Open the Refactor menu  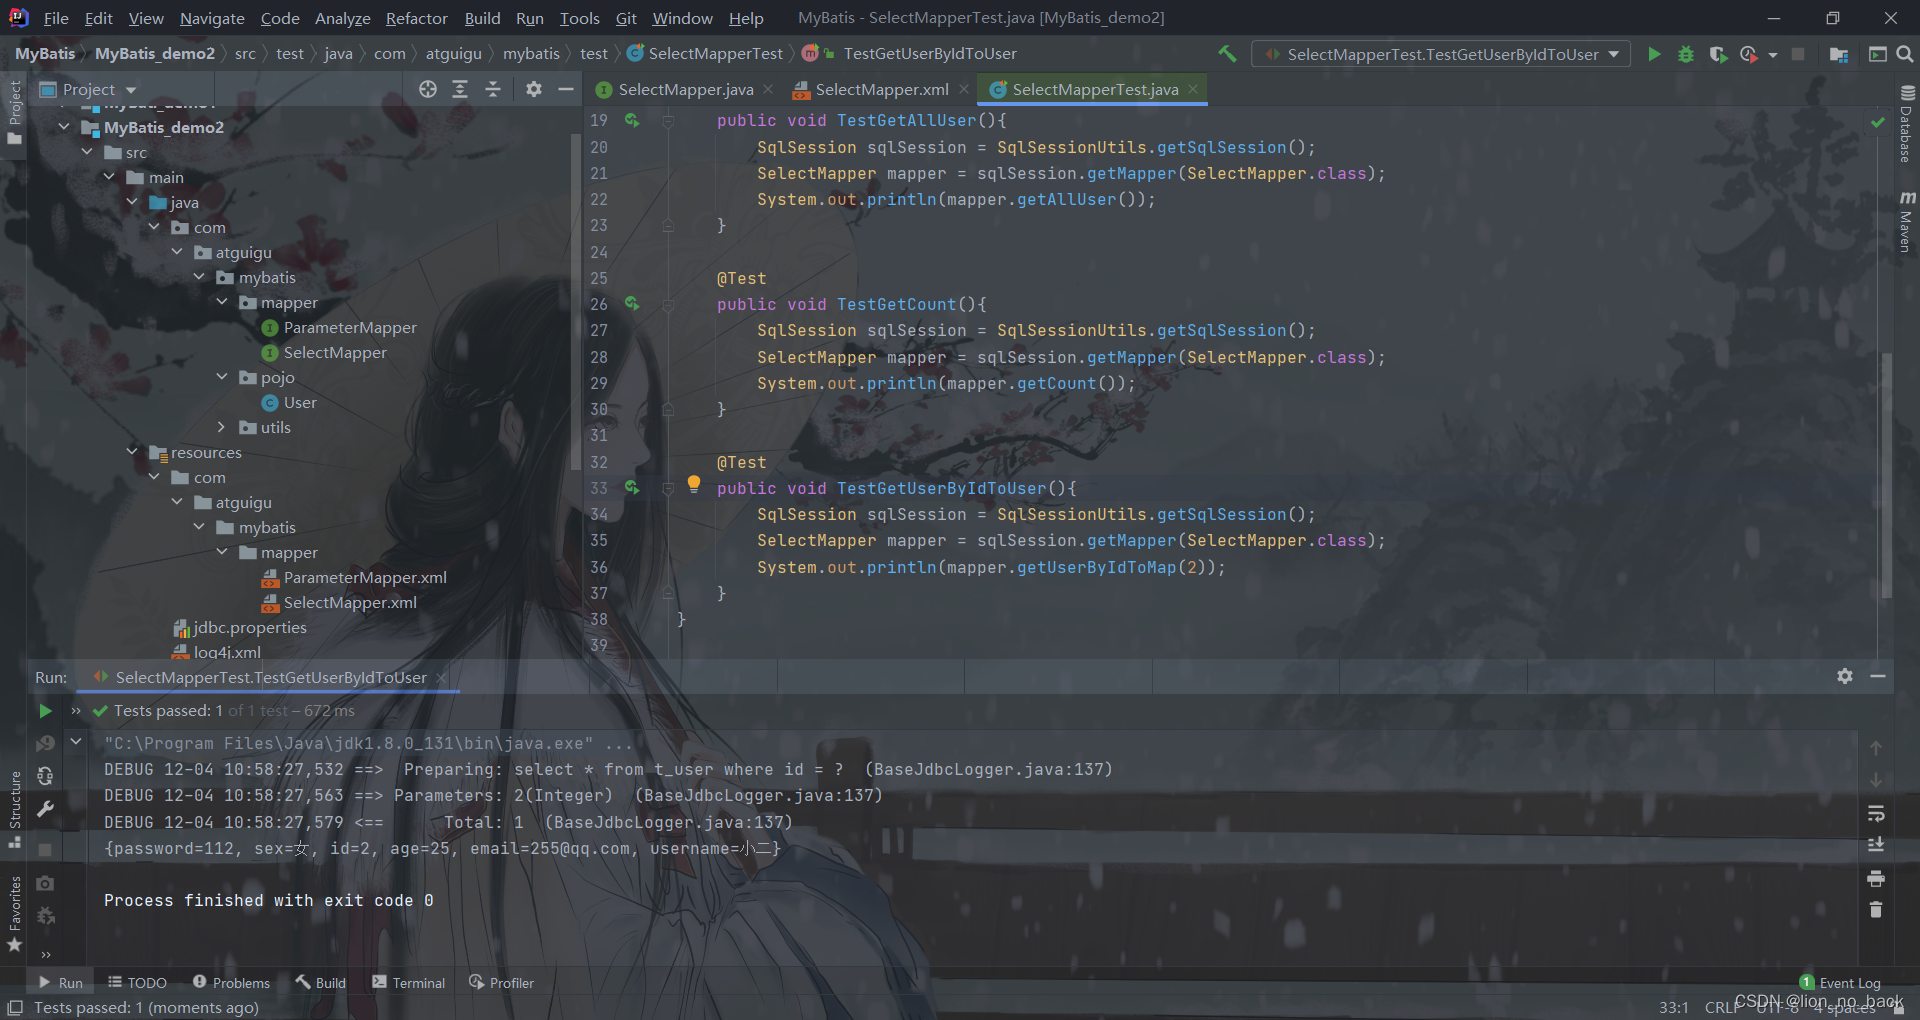coord(416,18)
